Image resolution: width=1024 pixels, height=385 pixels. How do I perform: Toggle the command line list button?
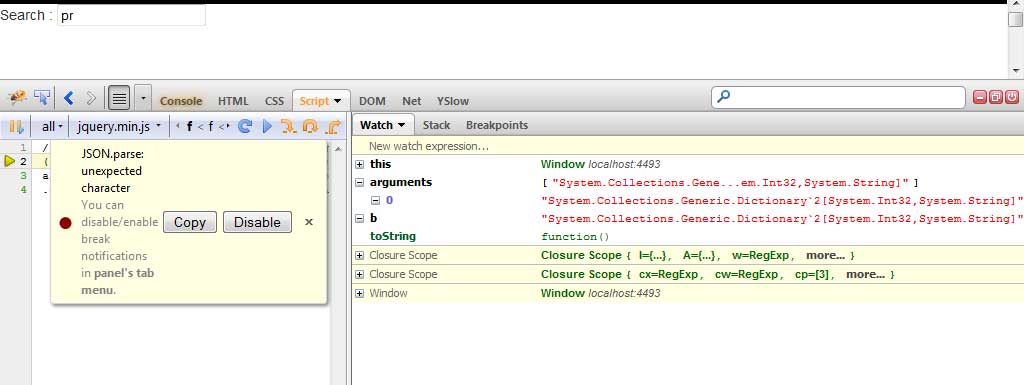[119, 99]
